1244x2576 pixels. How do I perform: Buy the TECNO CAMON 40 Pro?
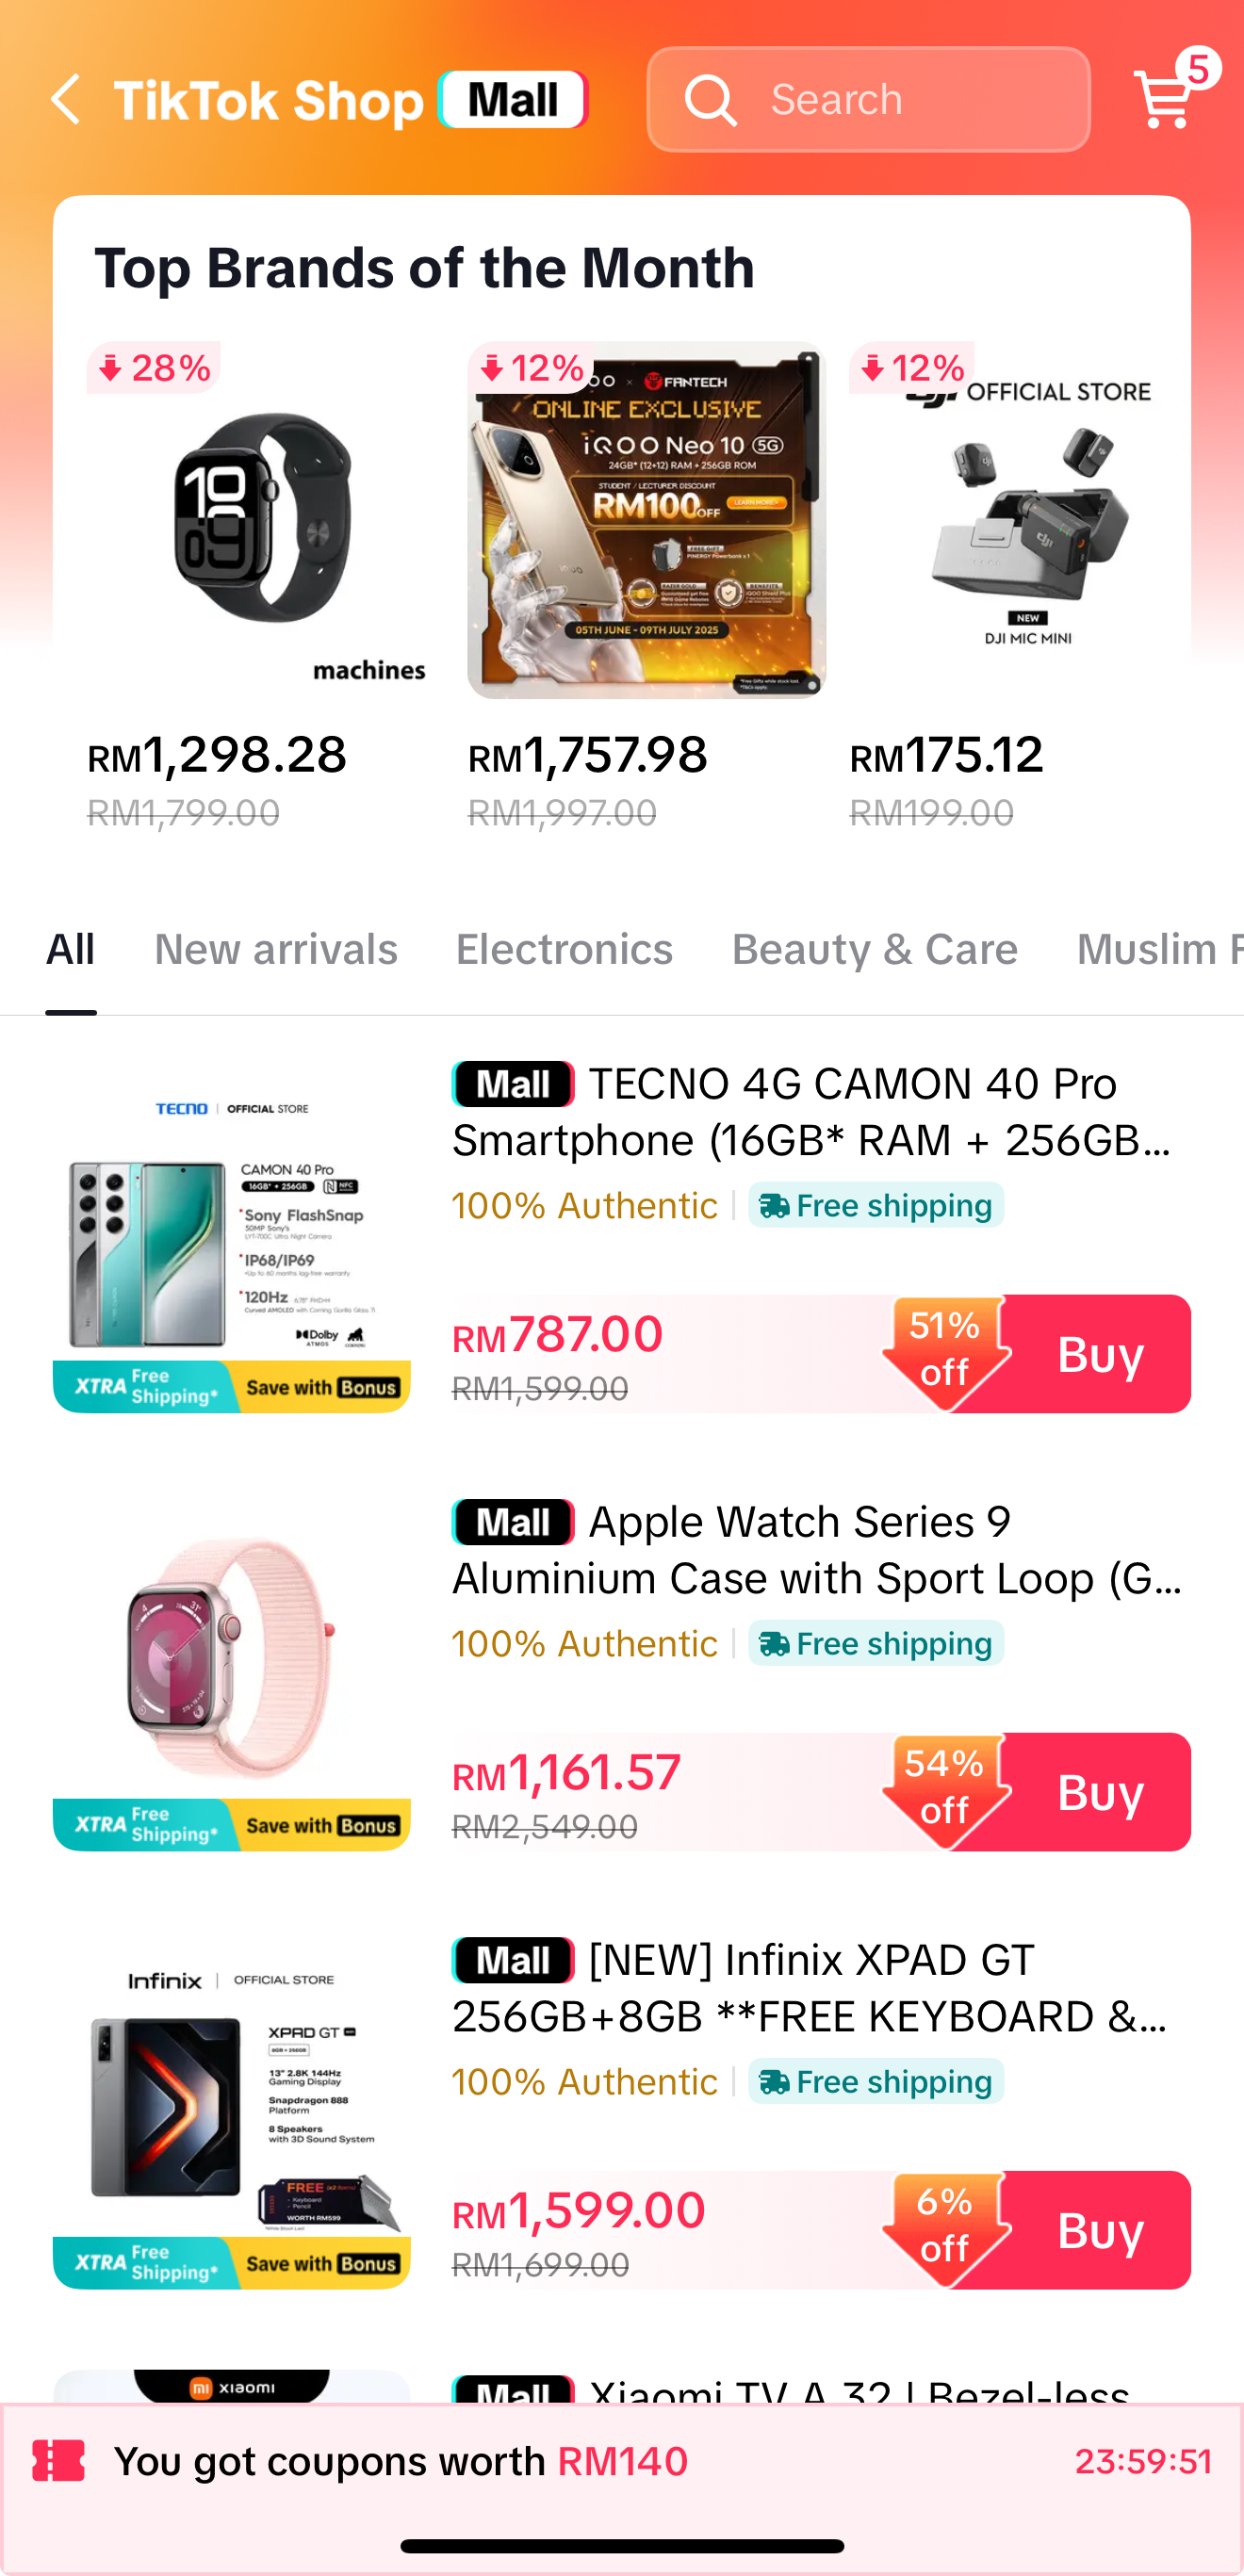(x=1099, y=1354)
